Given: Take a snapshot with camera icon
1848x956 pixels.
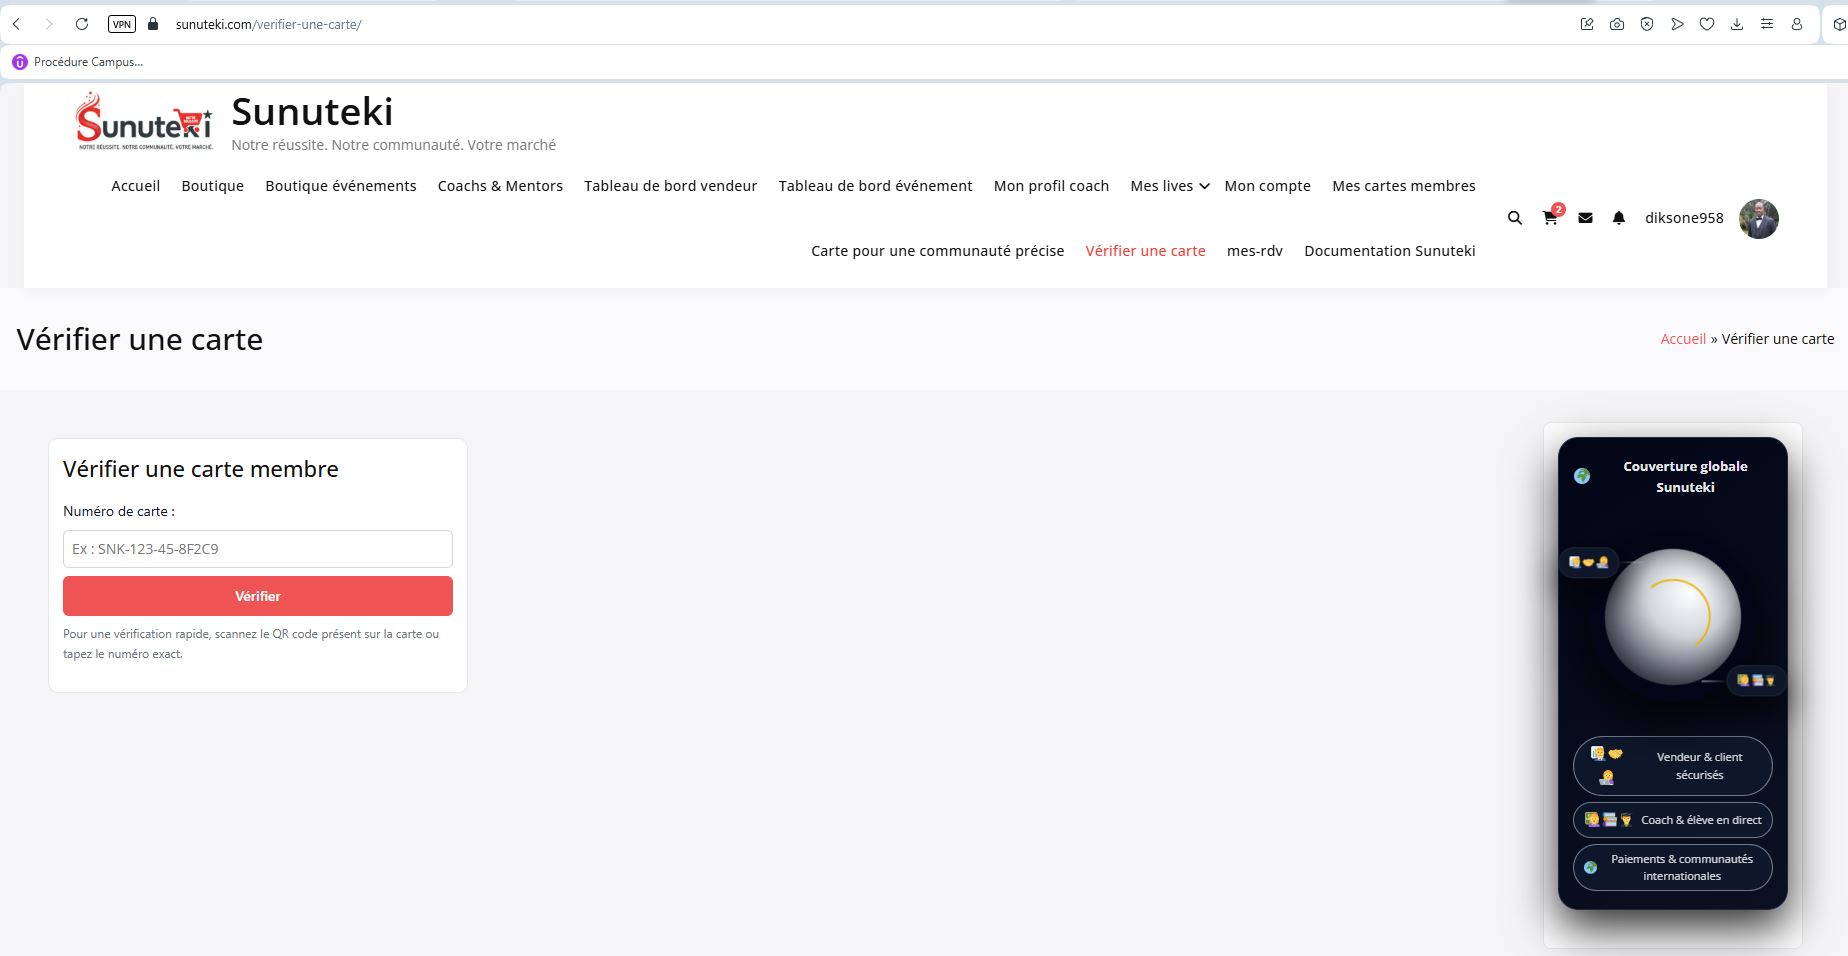Looking at the screenshot, I should tap(1617, 24).
